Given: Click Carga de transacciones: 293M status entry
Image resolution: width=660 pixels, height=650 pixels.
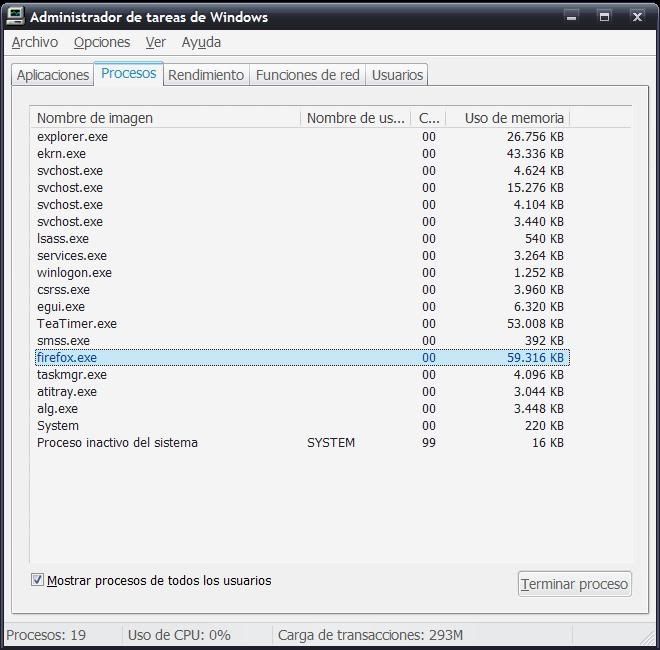Looking at the screenshot, I should [370, 635].
